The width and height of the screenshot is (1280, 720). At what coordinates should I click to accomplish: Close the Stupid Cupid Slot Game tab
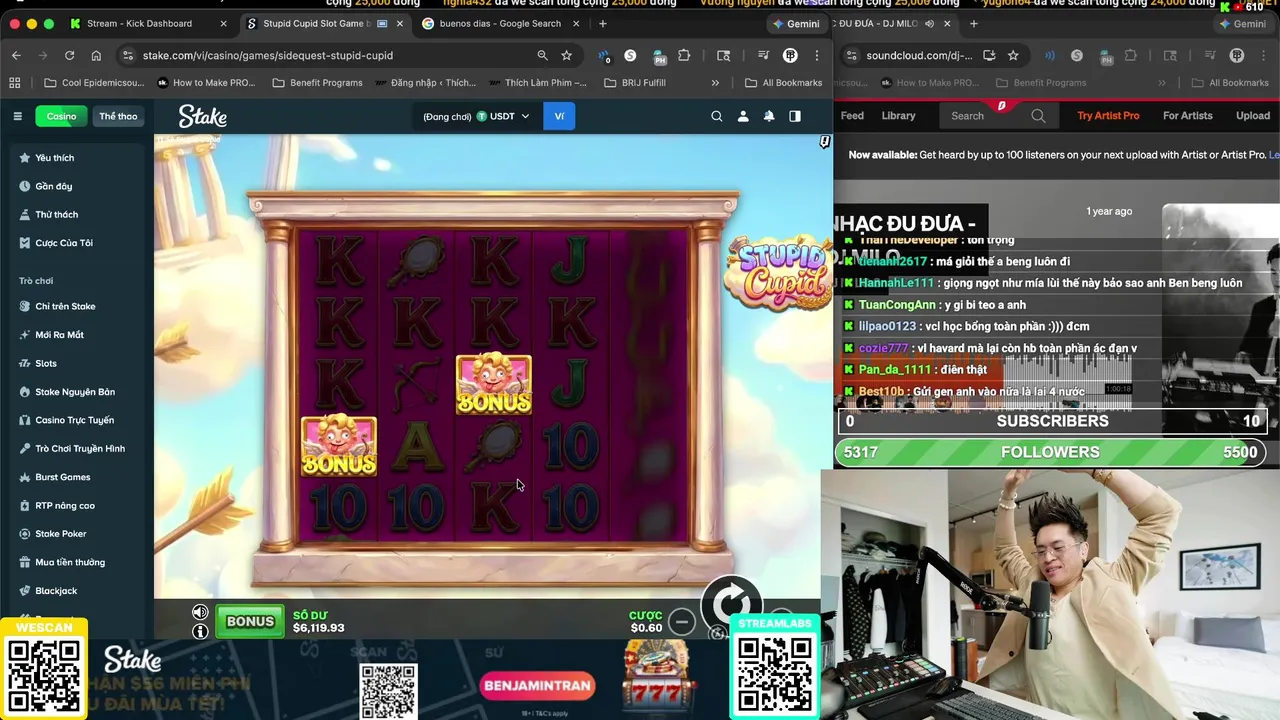(400, 23)
